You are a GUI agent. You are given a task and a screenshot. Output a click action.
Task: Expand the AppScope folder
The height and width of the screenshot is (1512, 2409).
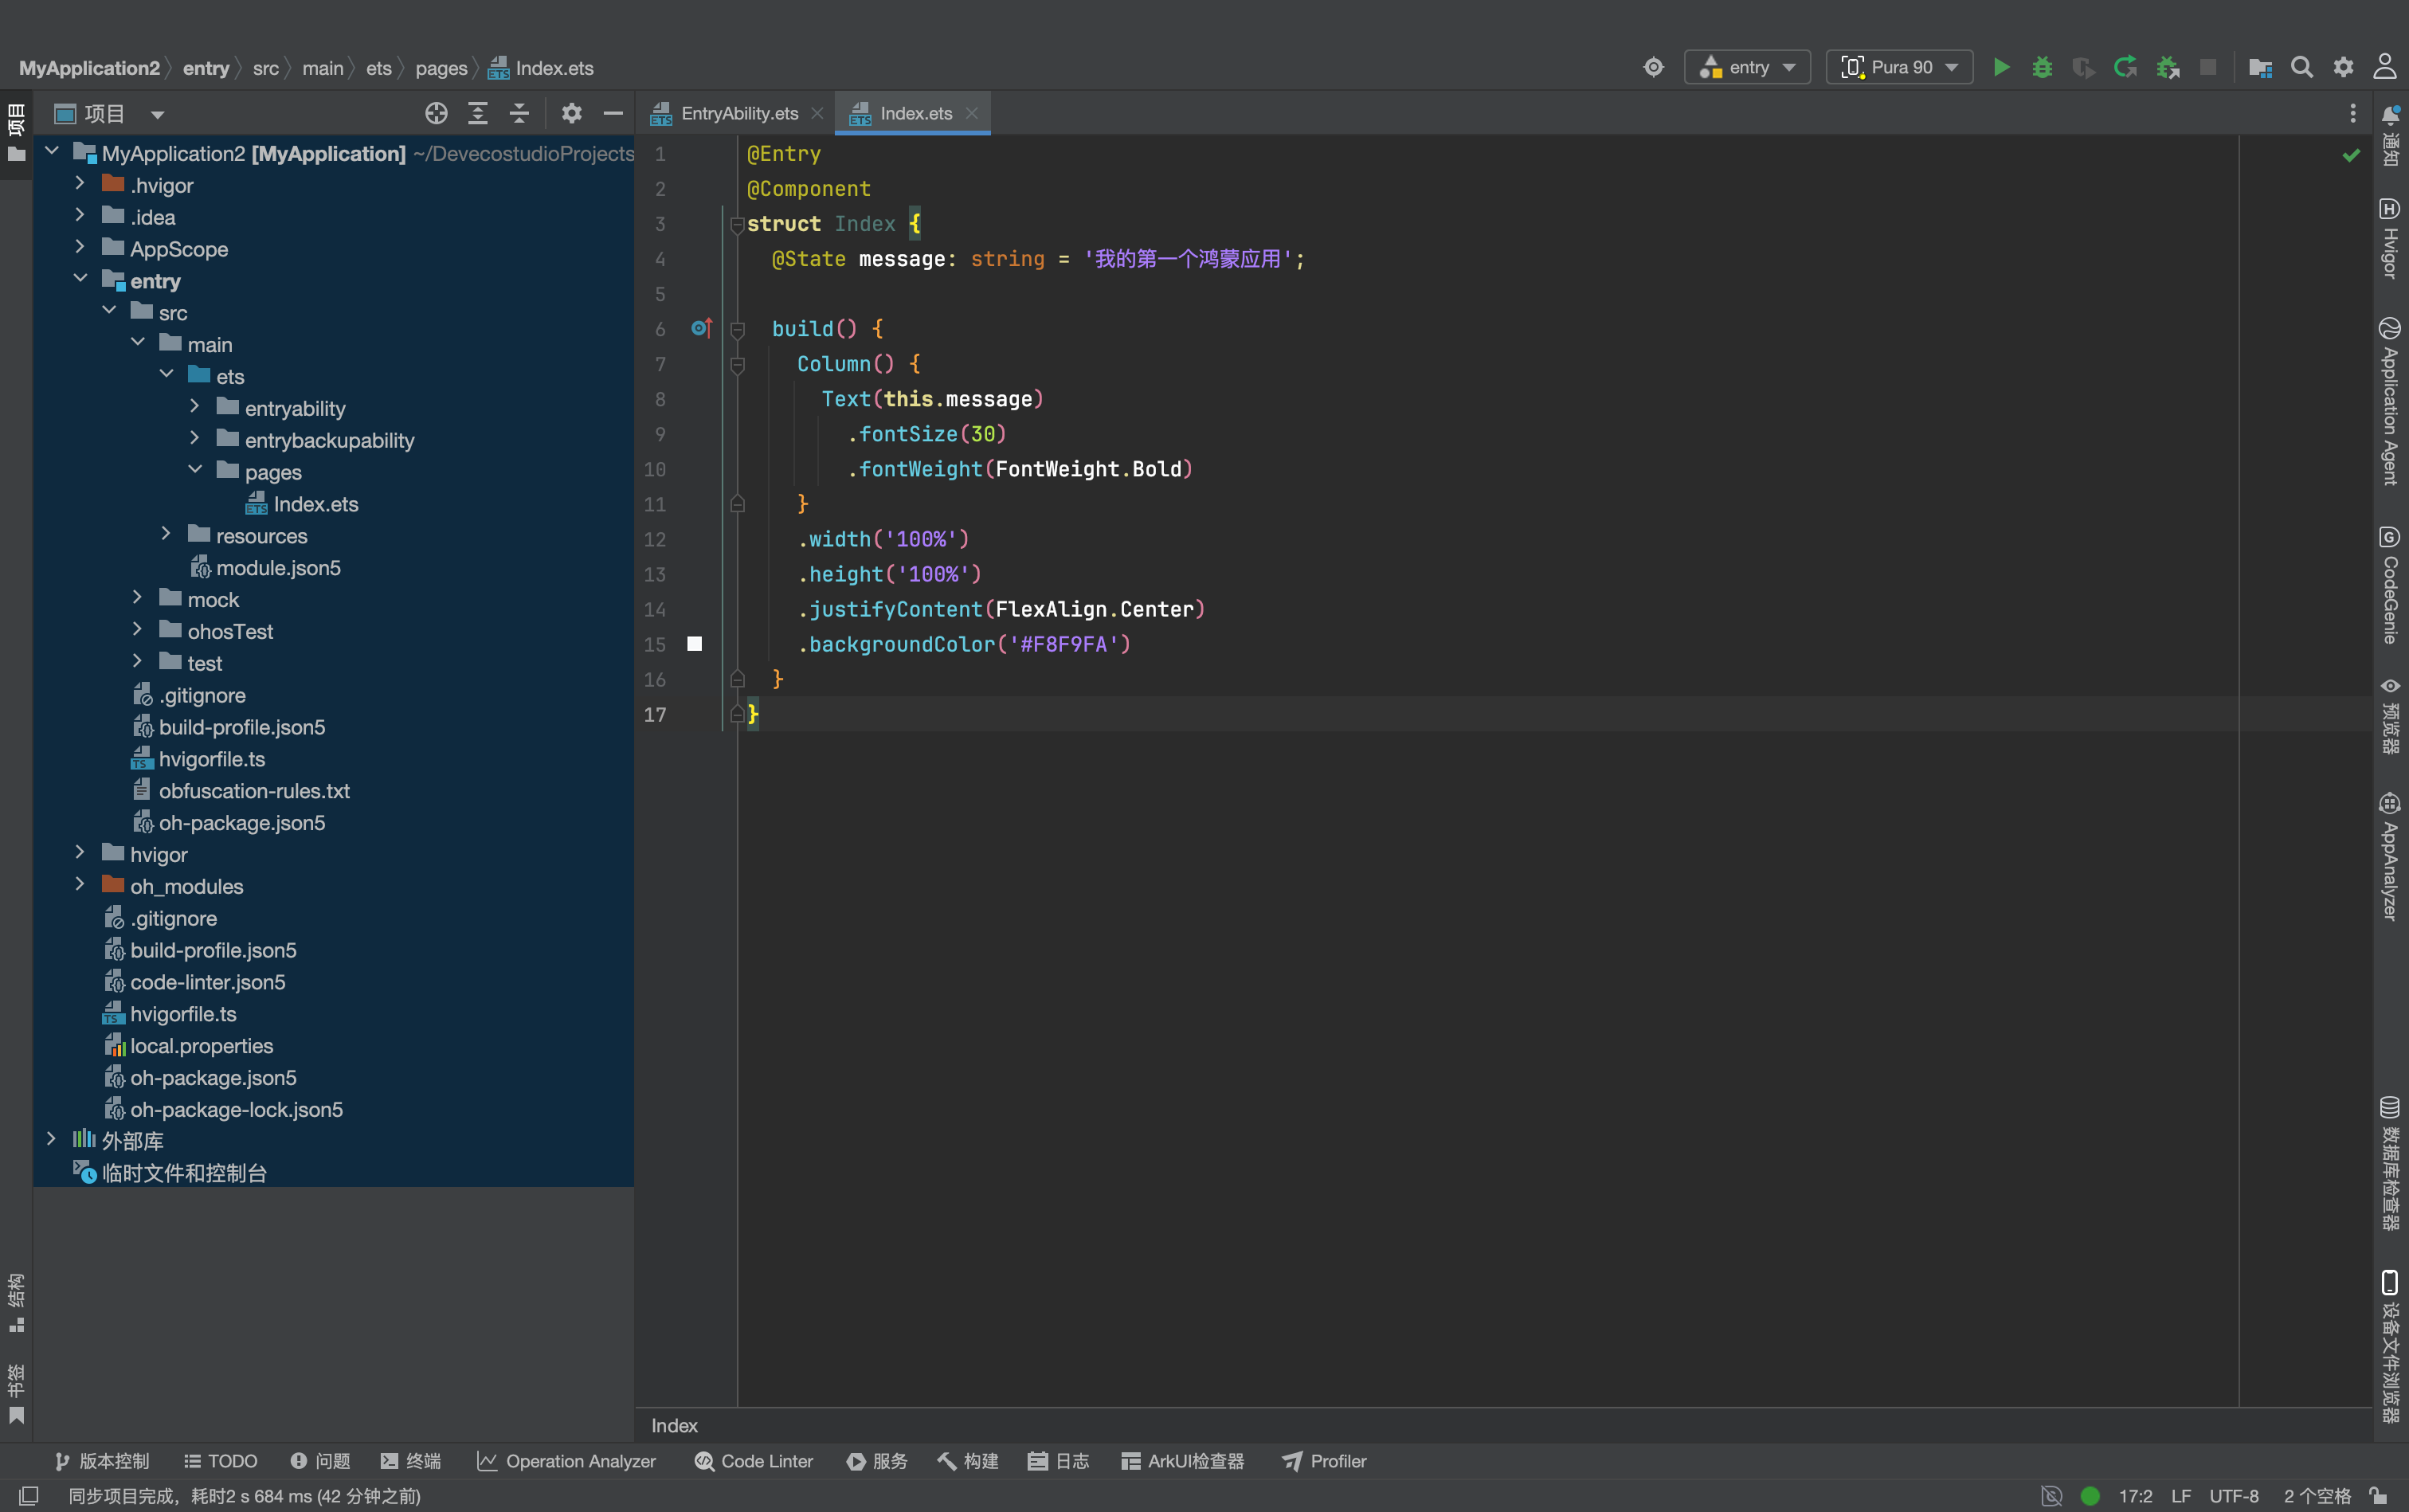pyautogui.click(x=80, y=247)
